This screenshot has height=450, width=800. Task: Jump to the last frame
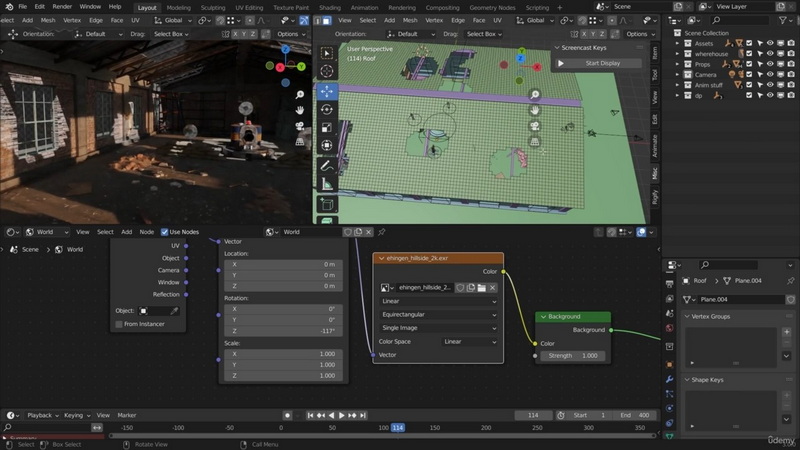tap(363, 415)
